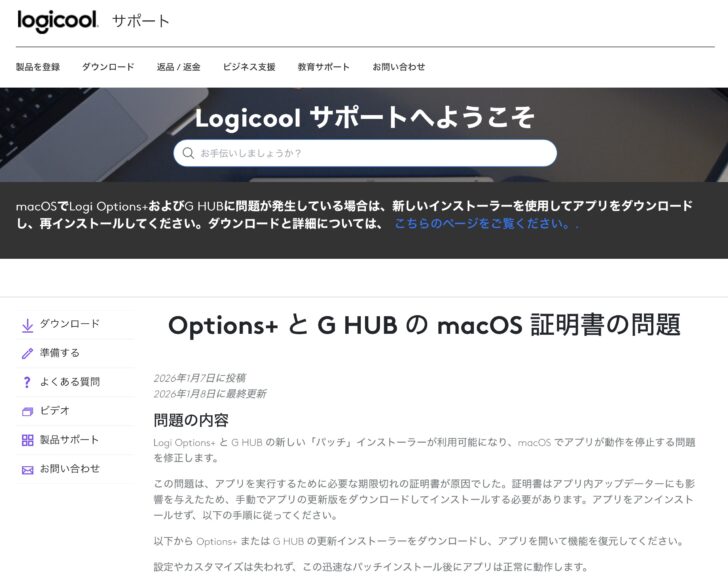Select 教育サポート in navigation
The image size is (728, 577).
324,67
